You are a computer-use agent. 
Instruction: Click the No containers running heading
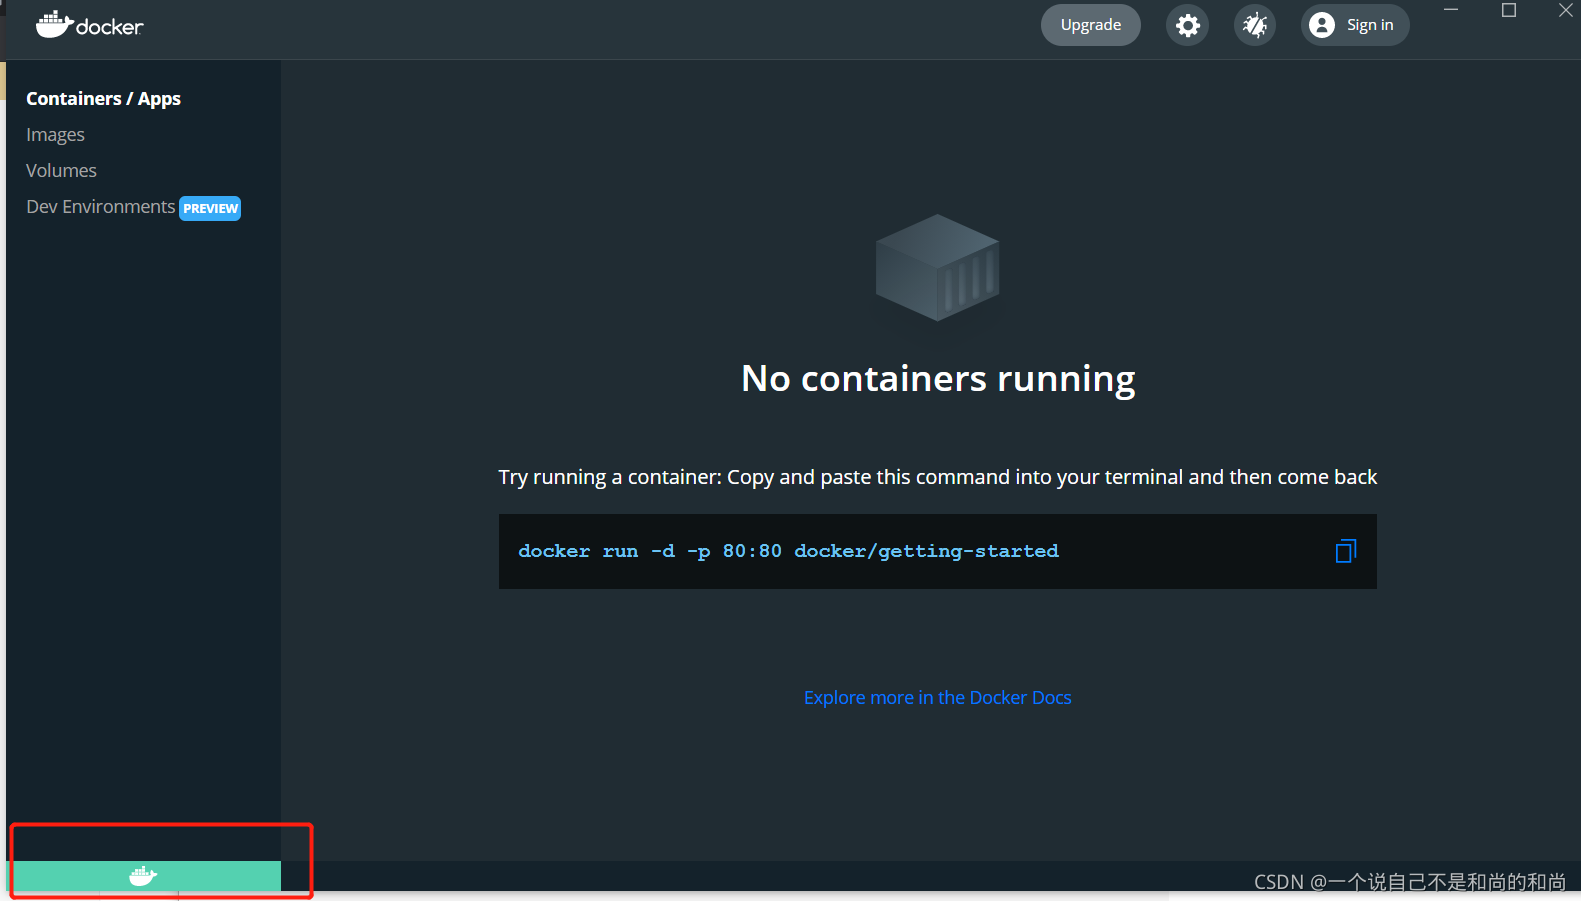click(938, 379)
